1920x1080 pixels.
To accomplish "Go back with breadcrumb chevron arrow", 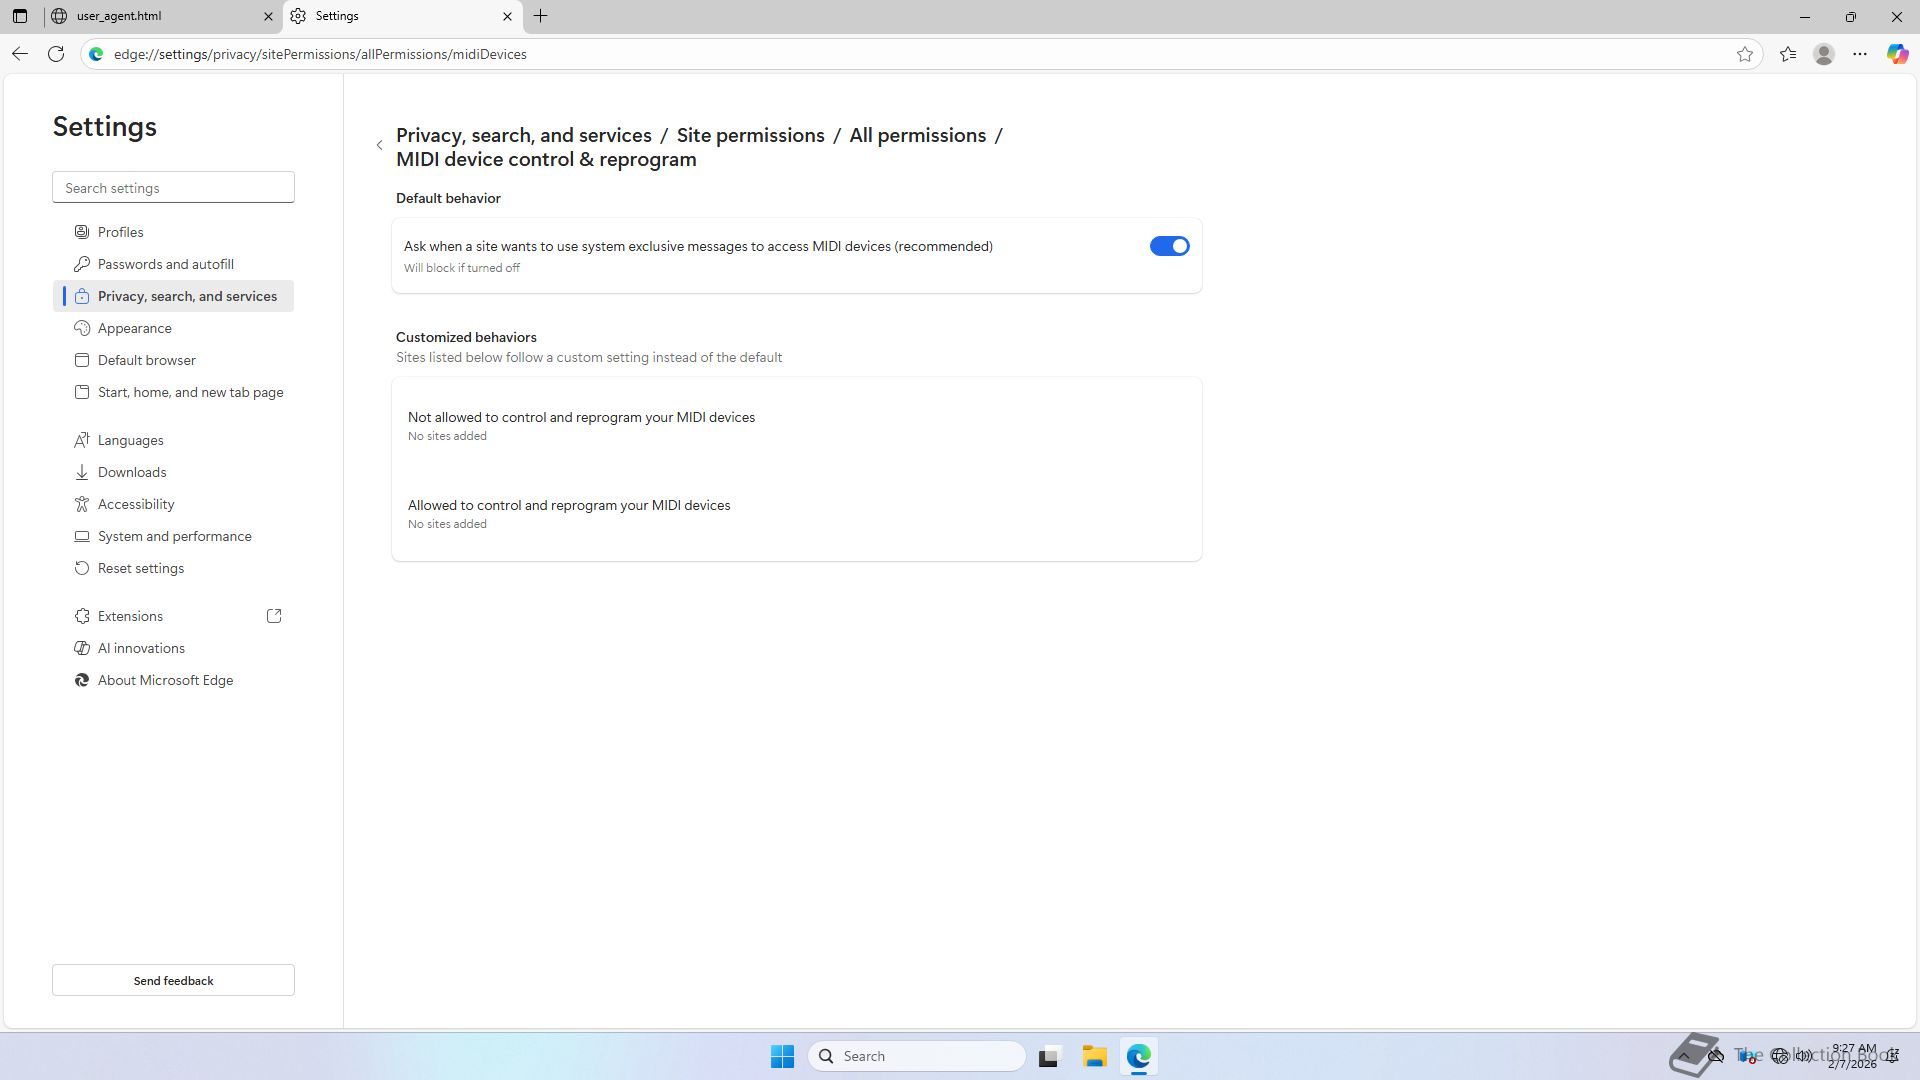I will click(380, 146).
